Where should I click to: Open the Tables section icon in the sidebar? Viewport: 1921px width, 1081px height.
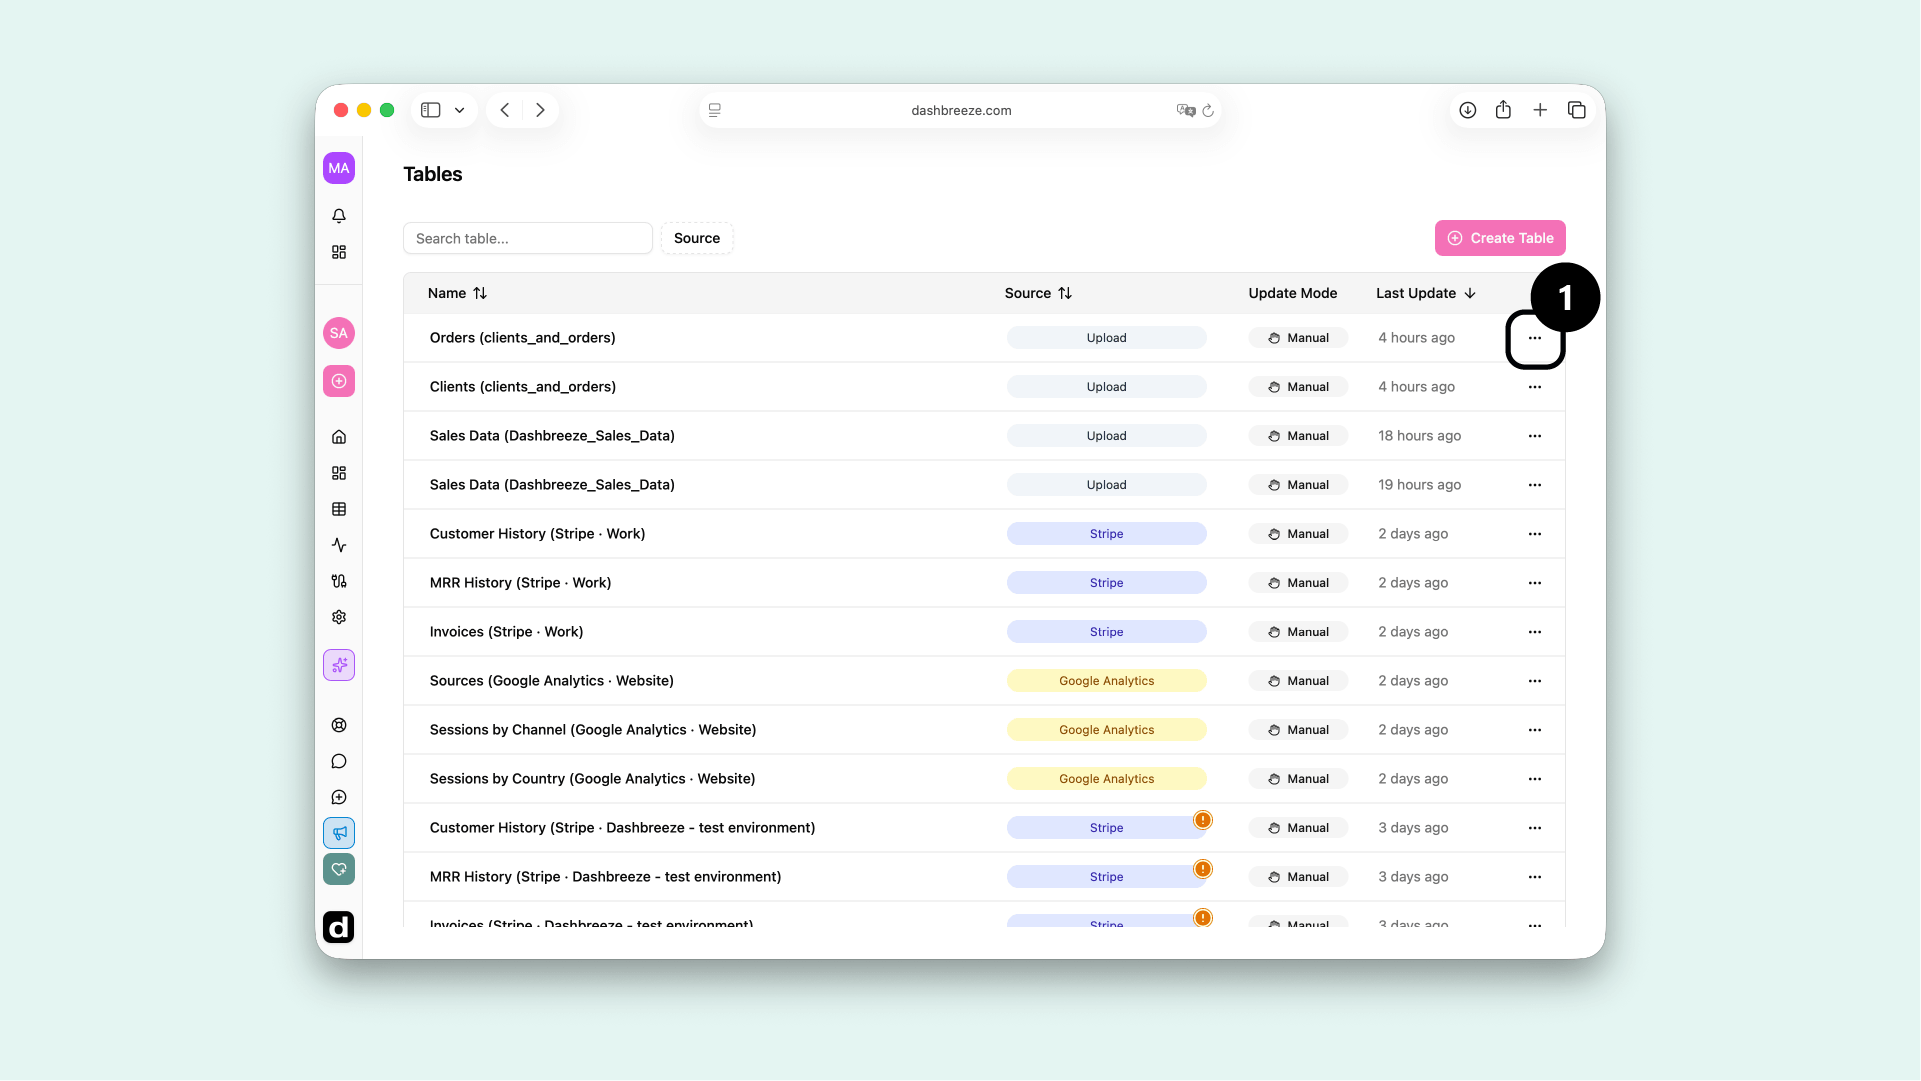point(339,509)
